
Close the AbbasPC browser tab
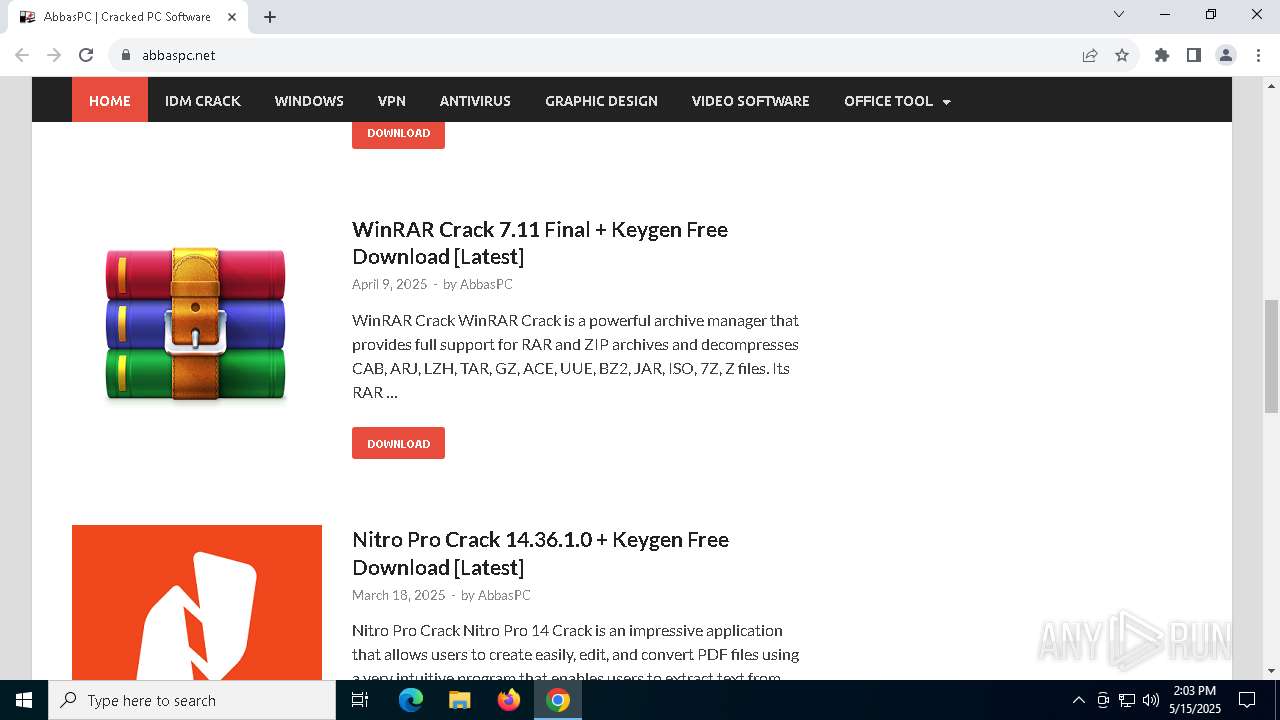pos(232,17)
